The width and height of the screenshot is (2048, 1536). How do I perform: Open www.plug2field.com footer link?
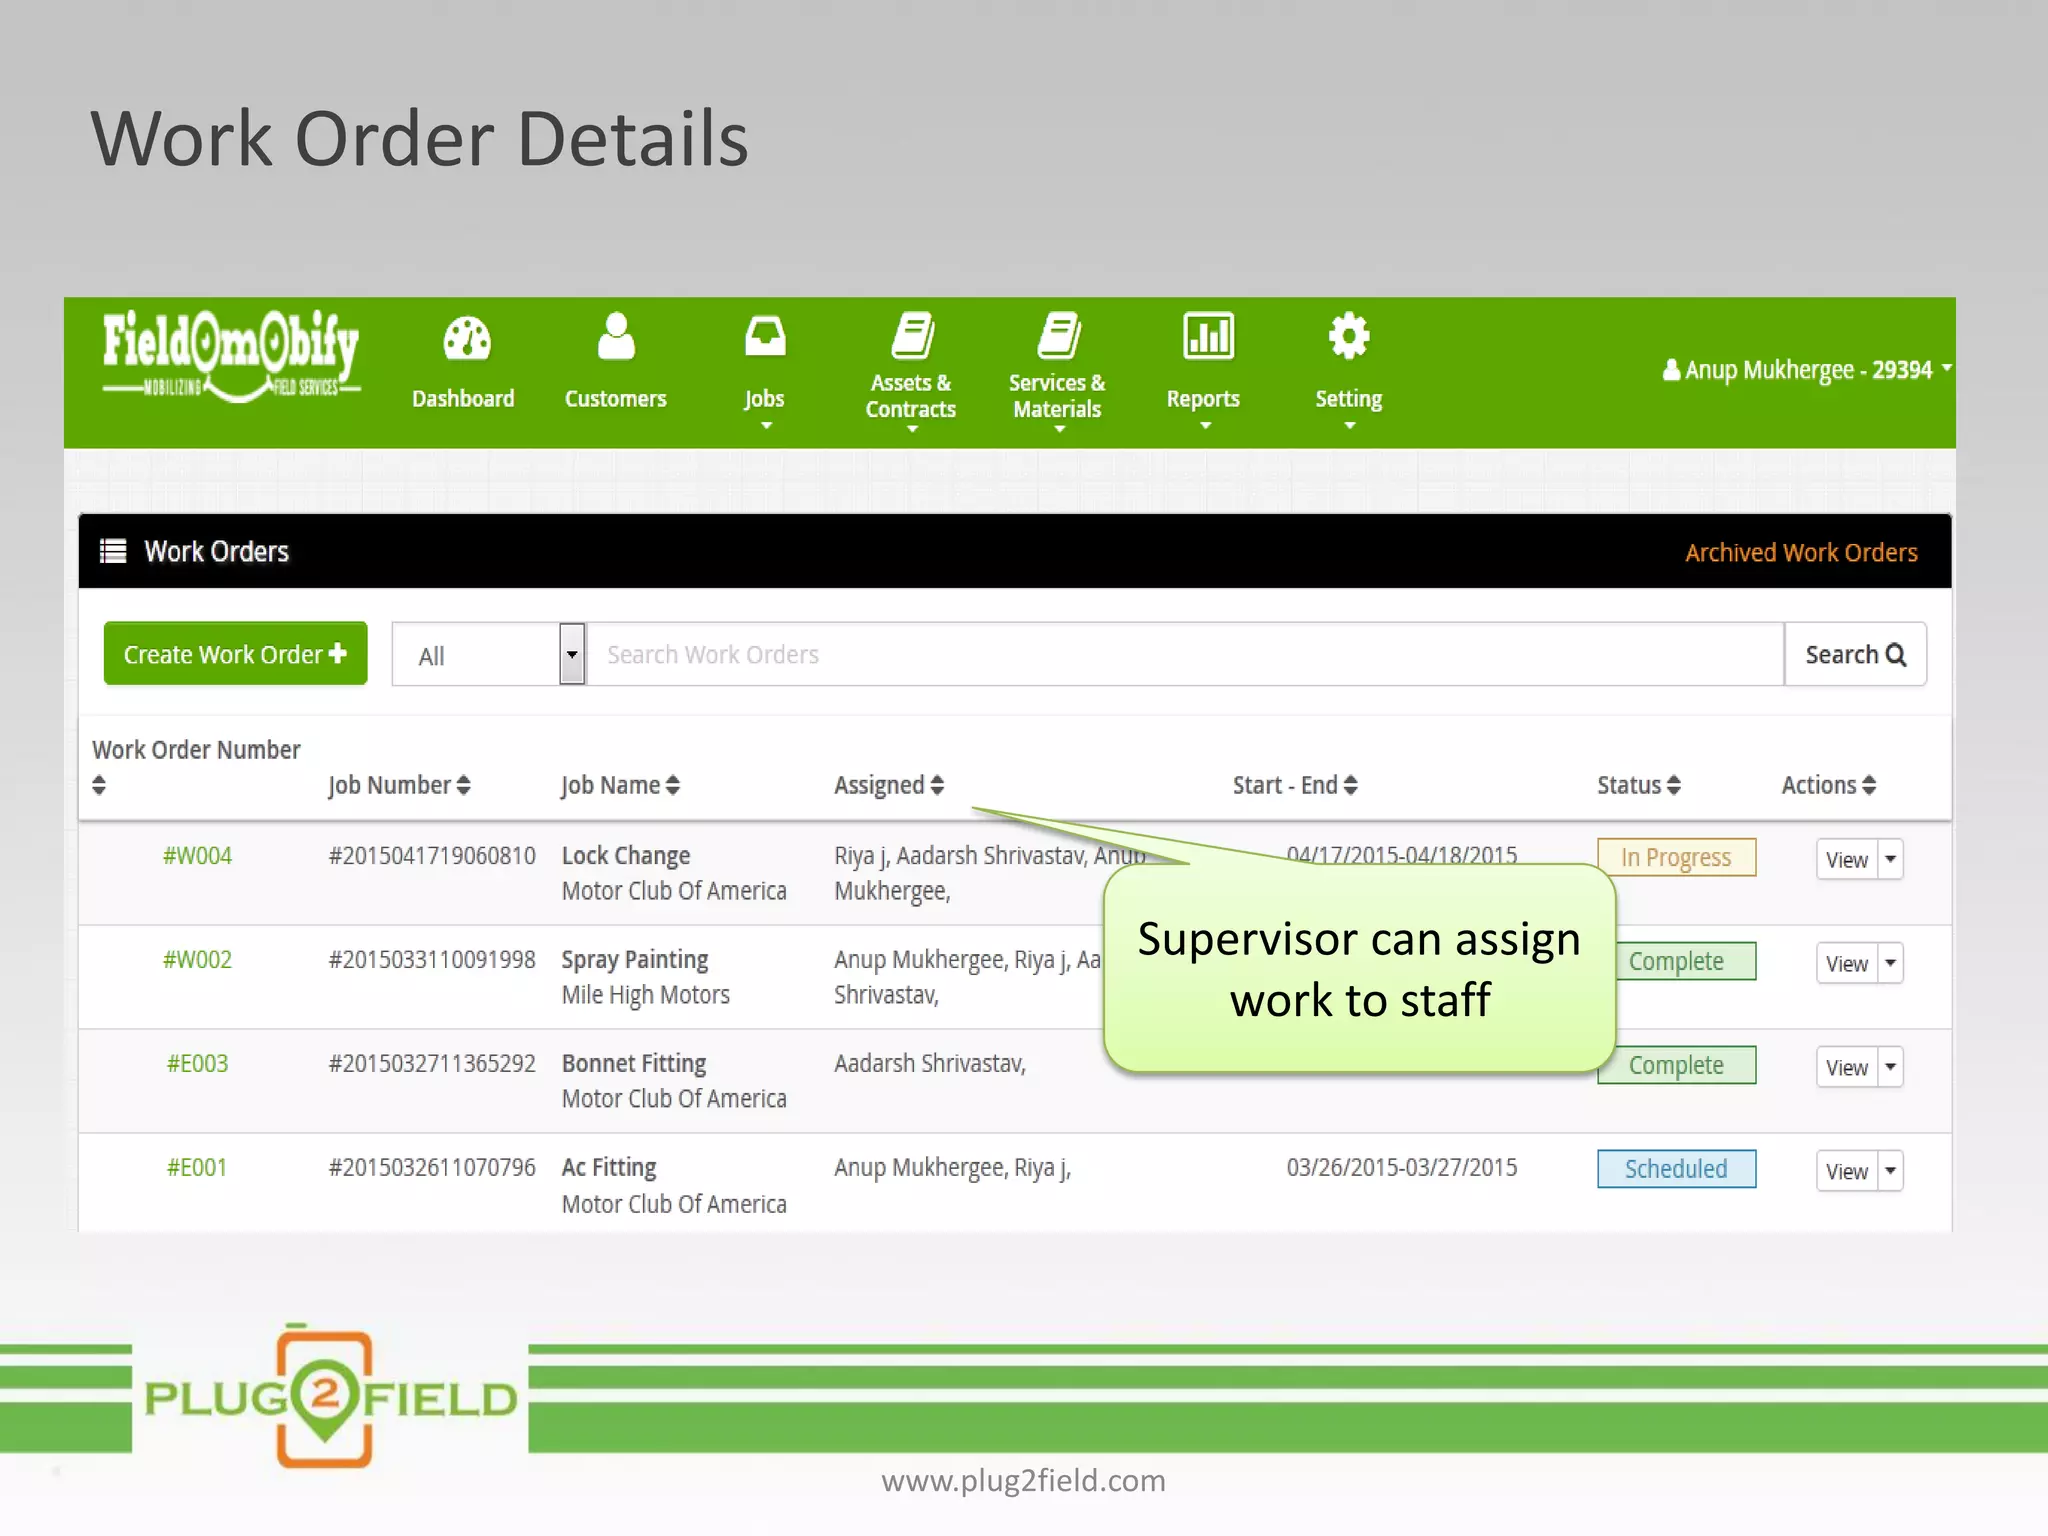pyautogui.click(x=1023, y=1481)
